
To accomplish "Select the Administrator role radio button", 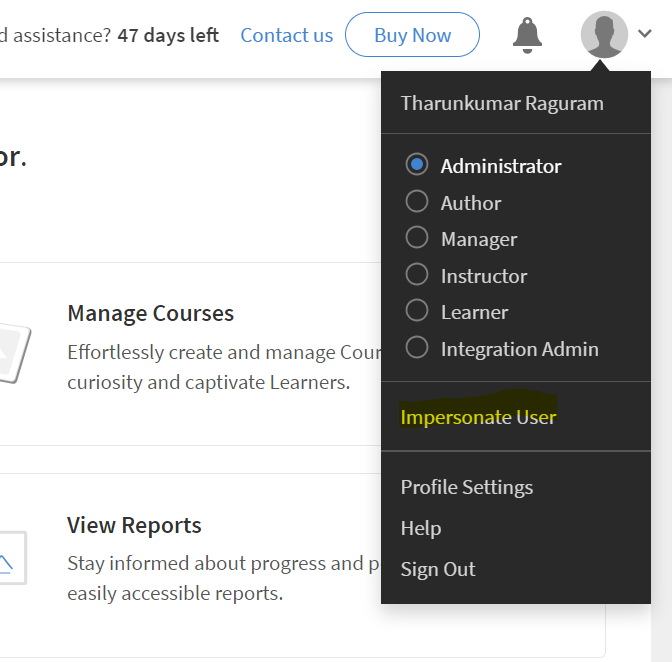I will [x=417, y=165].
